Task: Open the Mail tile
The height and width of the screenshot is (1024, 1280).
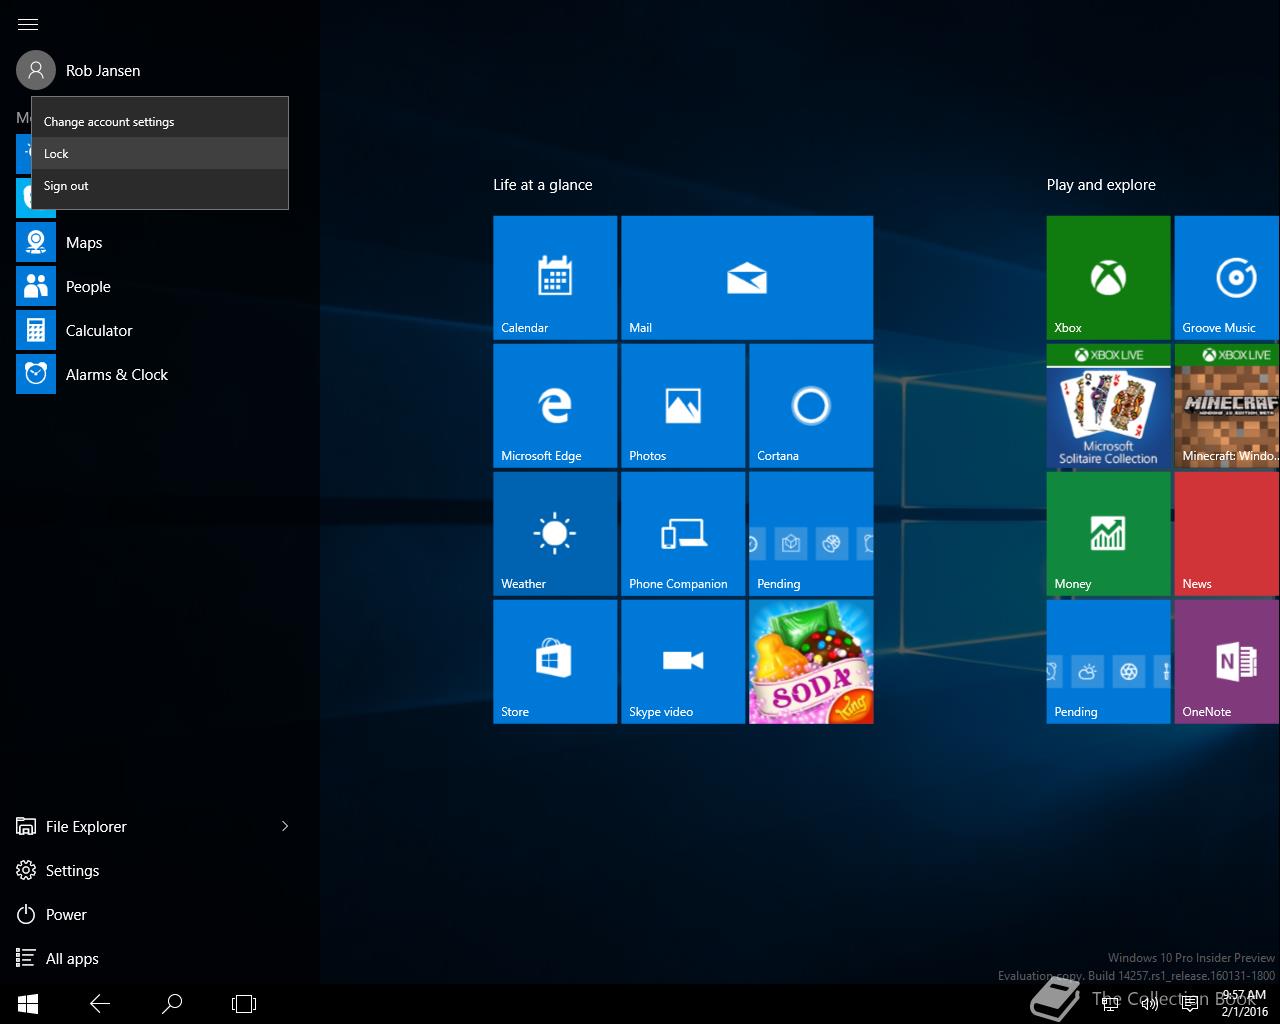Action: 747,278
